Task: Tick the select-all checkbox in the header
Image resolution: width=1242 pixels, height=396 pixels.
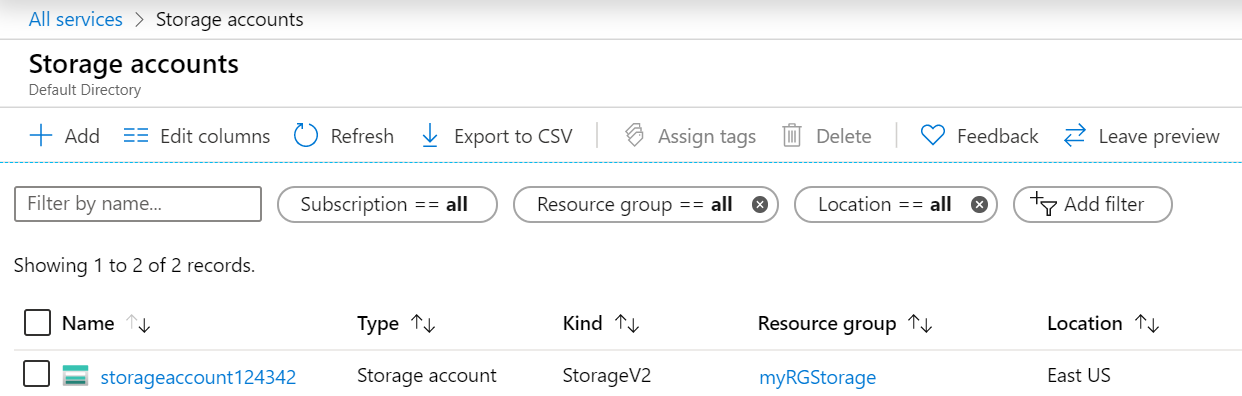Action: click(x=37, y=323)
